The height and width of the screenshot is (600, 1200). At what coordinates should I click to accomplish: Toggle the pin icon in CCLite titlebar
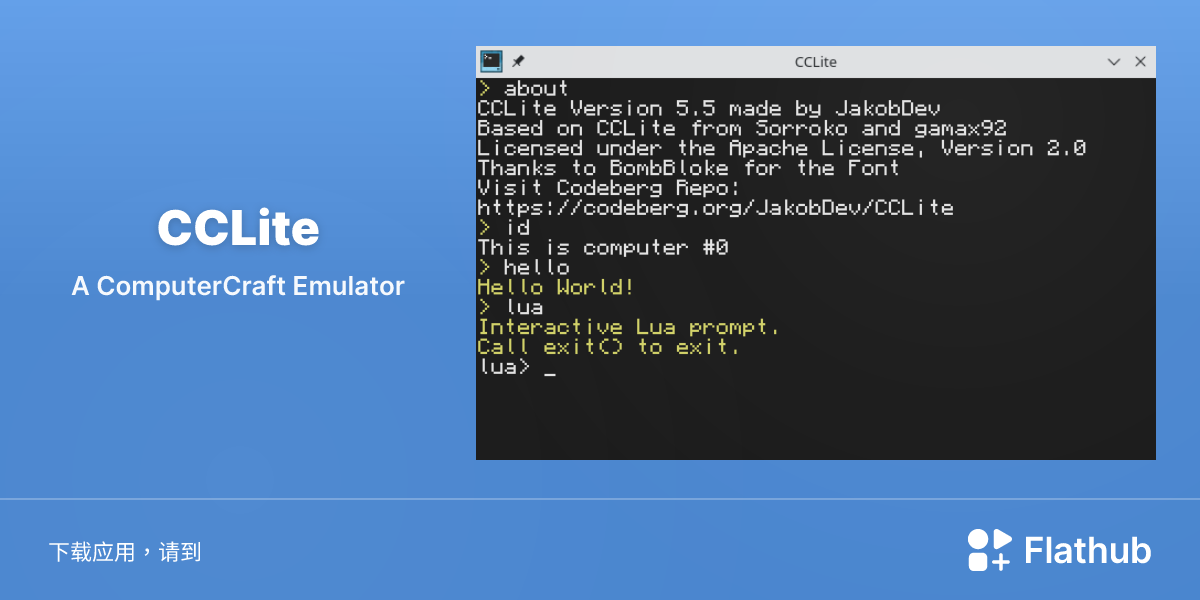coord(518,61)
